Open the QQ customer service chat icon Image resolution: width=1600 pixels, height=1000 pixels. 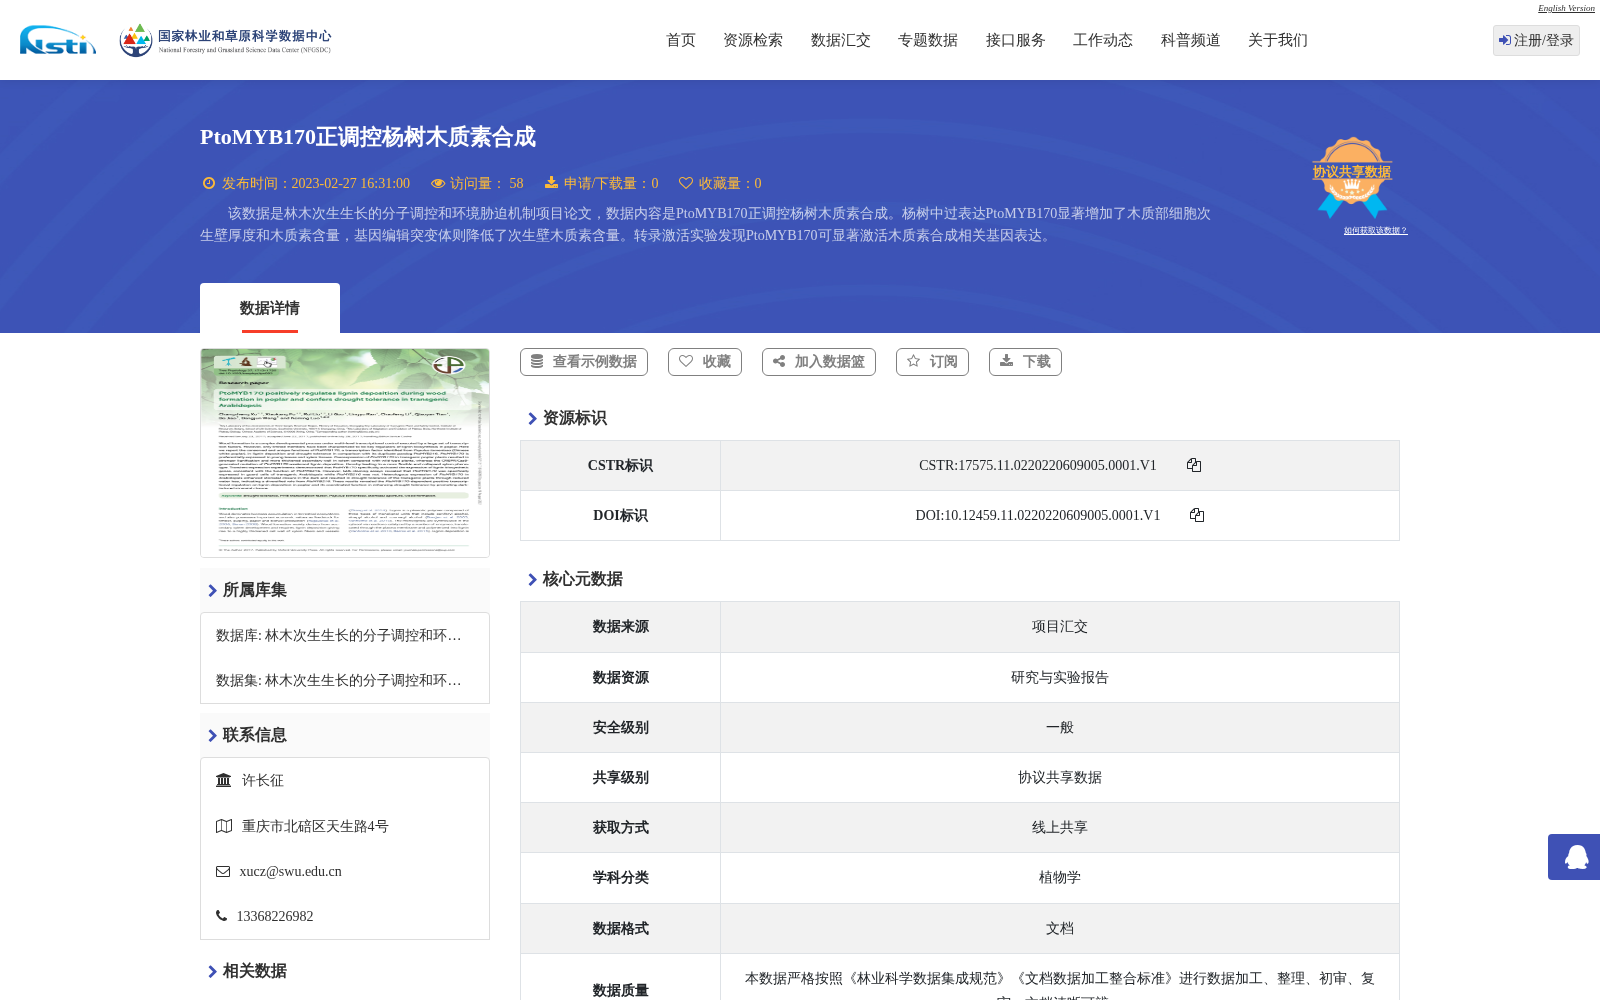[x=1576, y=857]
